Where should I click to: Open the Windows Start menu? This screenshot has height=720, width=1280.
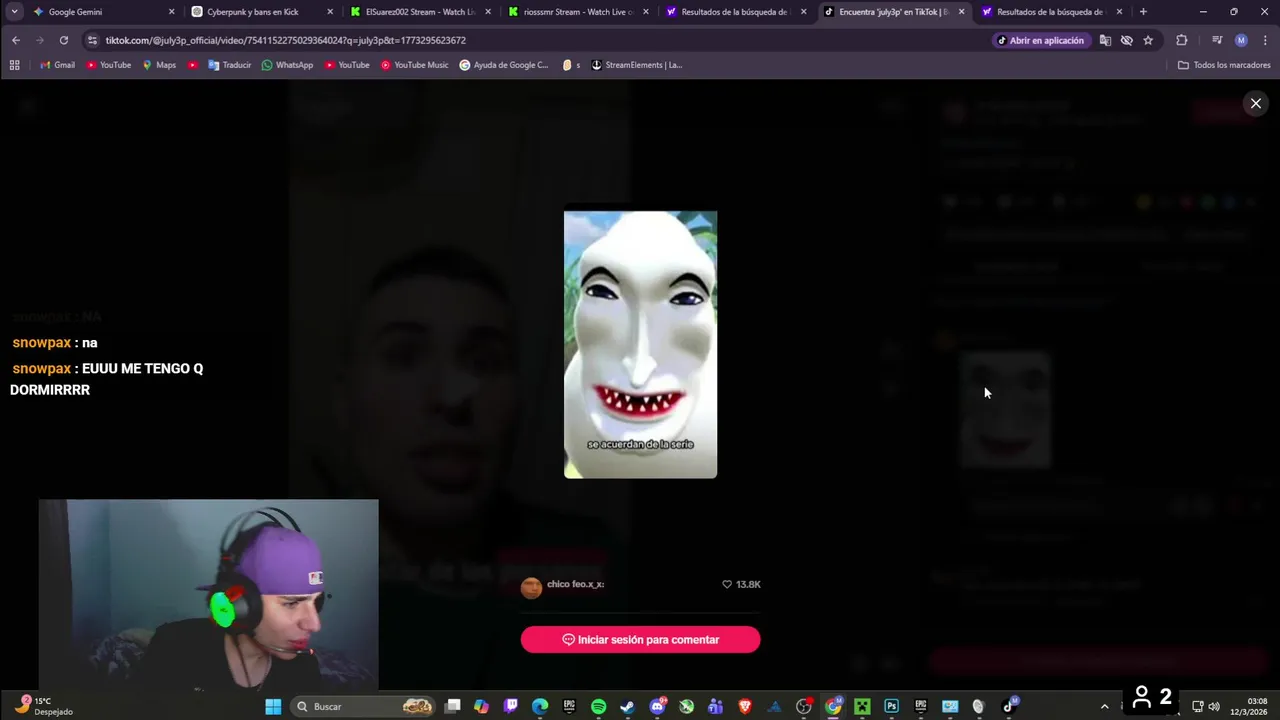pos(273,706)
